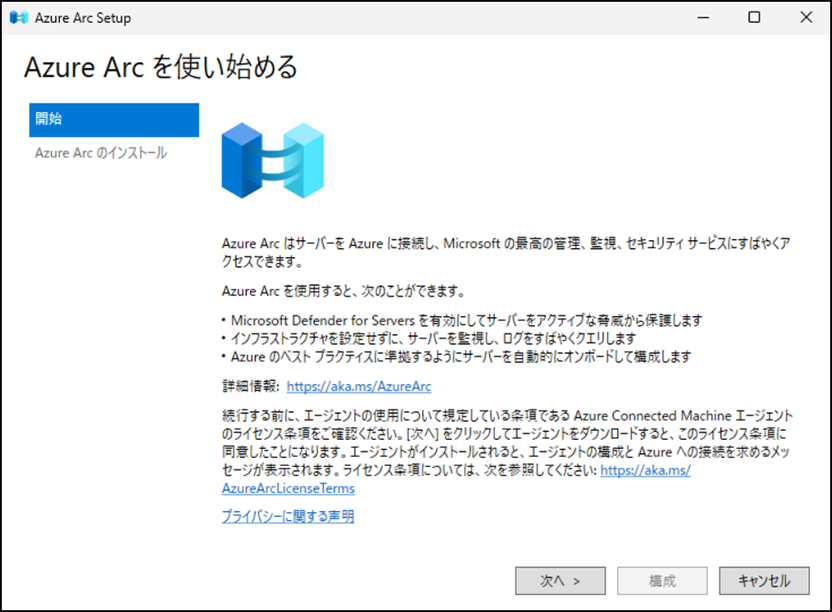Maximize the Azure Arc Setup window
The width and height of the screenshot is (832, 612).
pyautogui.click(x=754, y=18)
